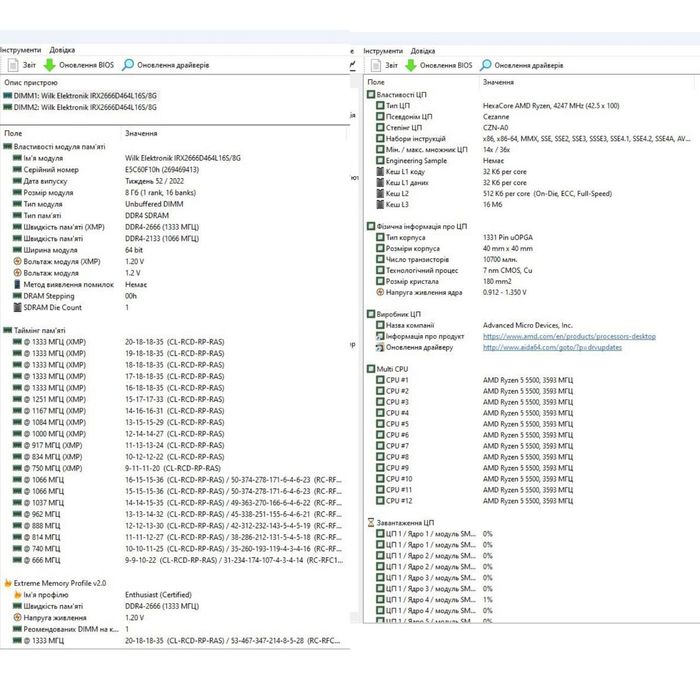The image size is (700, 700).
Task: Click chip icon beside Кеш L3
Action: tap(380, 204)
